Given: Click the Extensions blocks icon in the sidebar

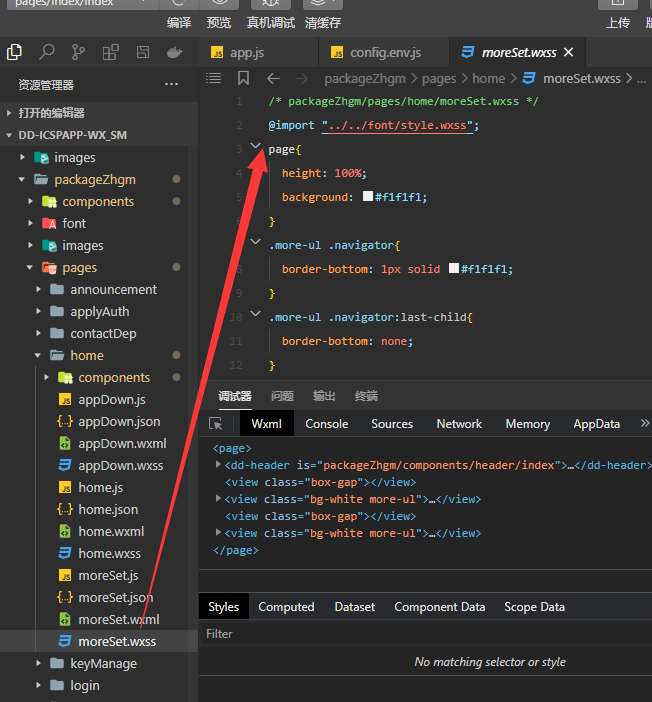Looking at the screenshot, I should [110, 52].
